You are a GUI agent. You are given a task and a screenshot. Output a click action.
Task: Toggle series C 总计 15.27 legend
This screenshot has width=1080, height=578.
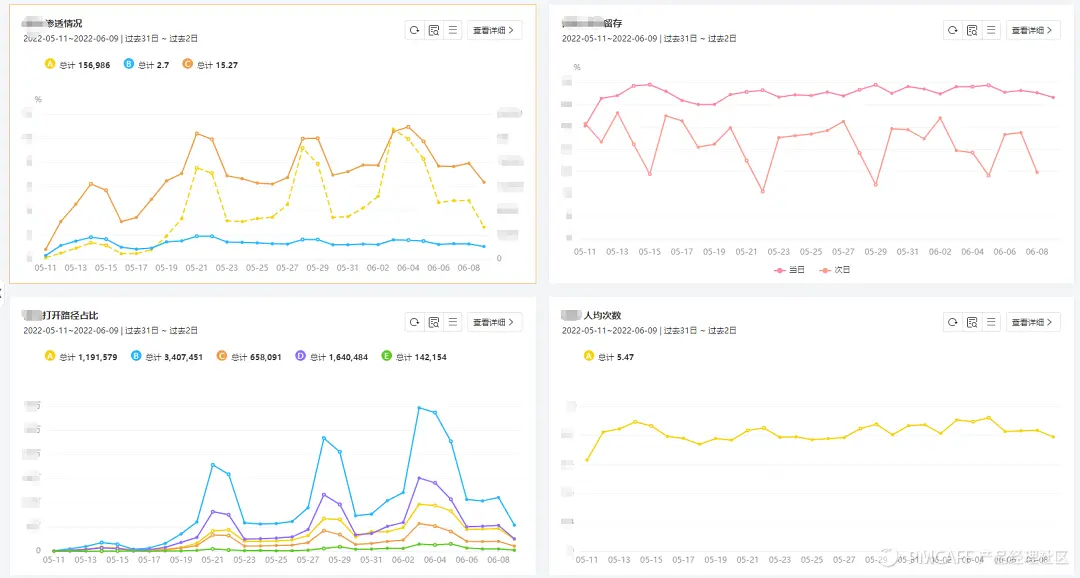(210, 65)
